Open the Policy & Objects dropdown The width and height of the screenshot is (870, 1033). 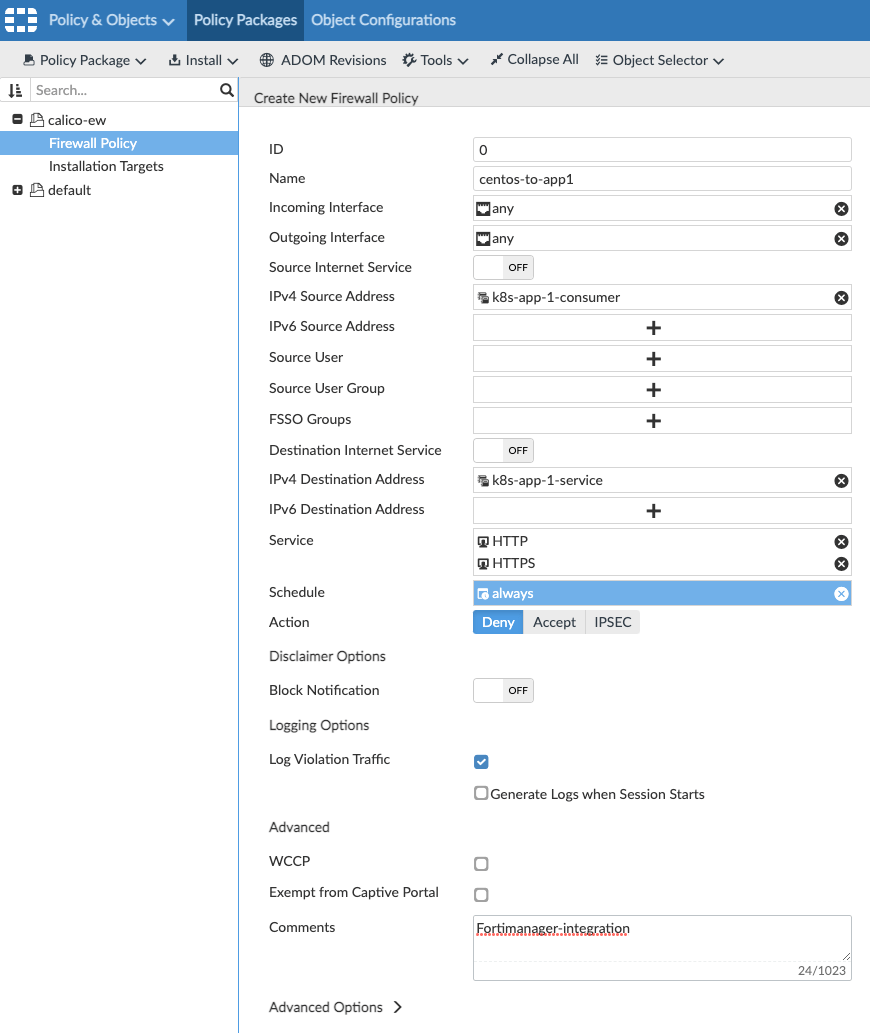(111, 20)
